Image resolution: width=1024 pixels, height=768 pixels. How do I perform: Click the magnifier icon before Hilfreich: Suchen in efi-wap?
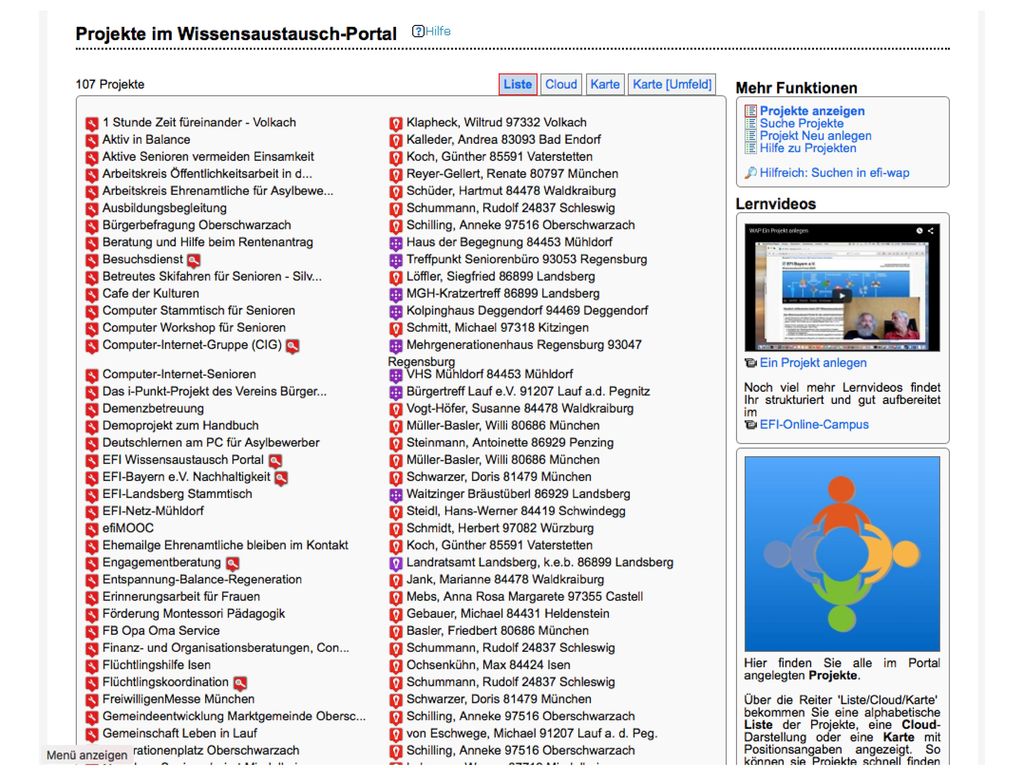pyautogui.click(x=750, y=173)
